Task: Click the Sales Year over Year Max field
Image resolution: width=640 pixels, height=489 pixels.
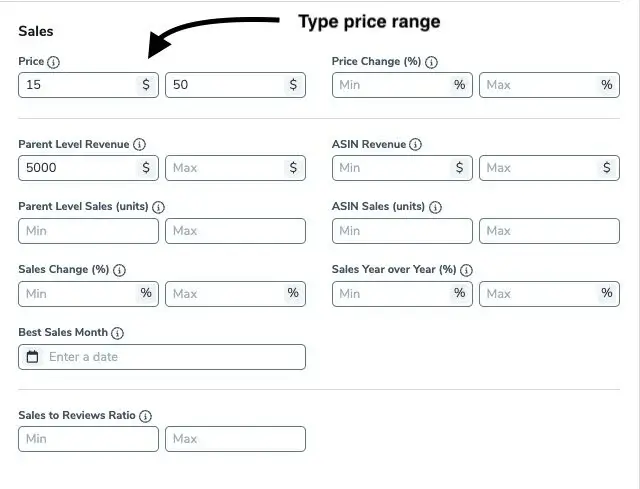Action: tap(538, 293)
